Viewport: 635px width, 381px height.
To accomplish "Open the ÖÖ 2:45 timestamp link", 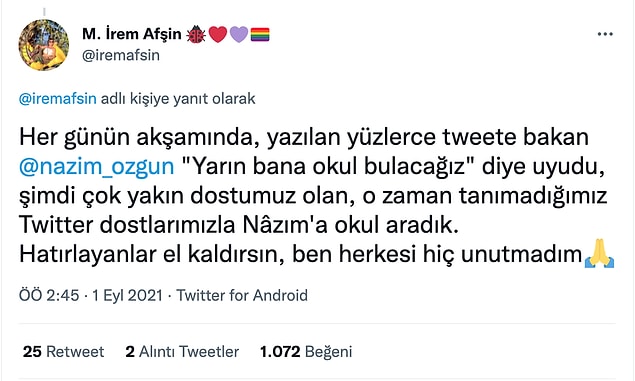I will [x=49, y=295].
